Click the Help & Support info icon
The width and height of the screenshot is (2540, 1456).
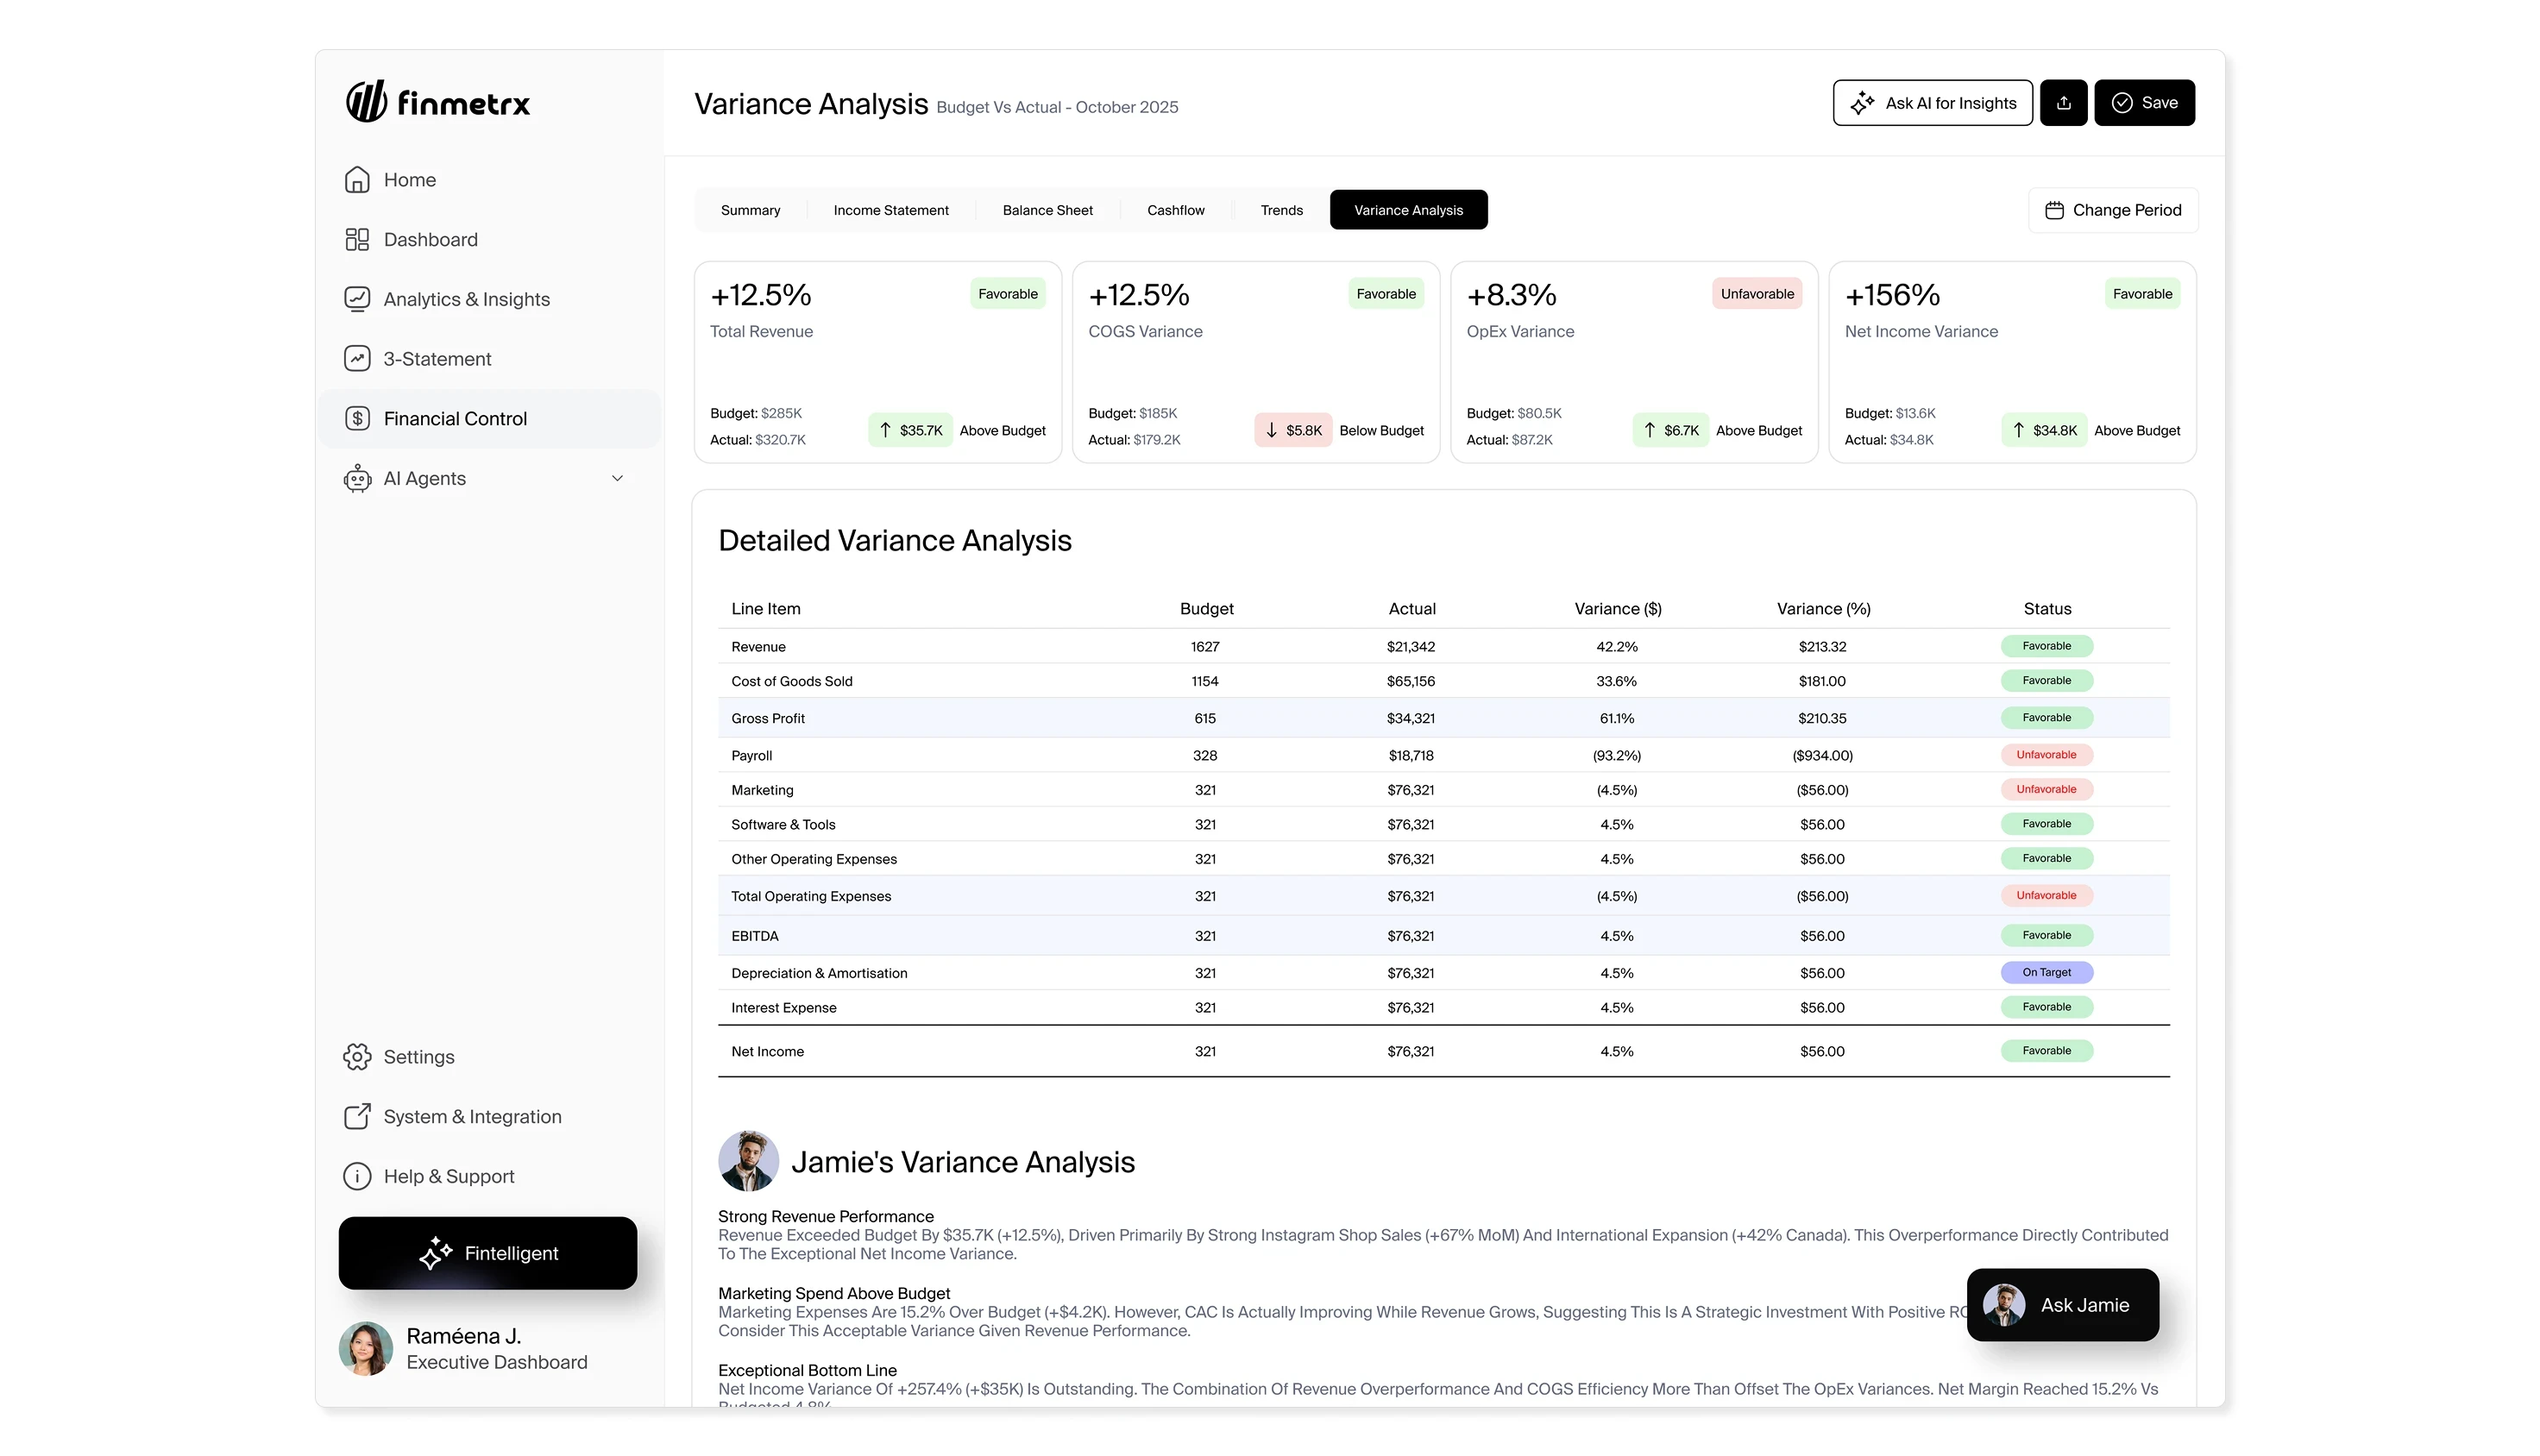pyautogui.click(x=357, y=1177)
